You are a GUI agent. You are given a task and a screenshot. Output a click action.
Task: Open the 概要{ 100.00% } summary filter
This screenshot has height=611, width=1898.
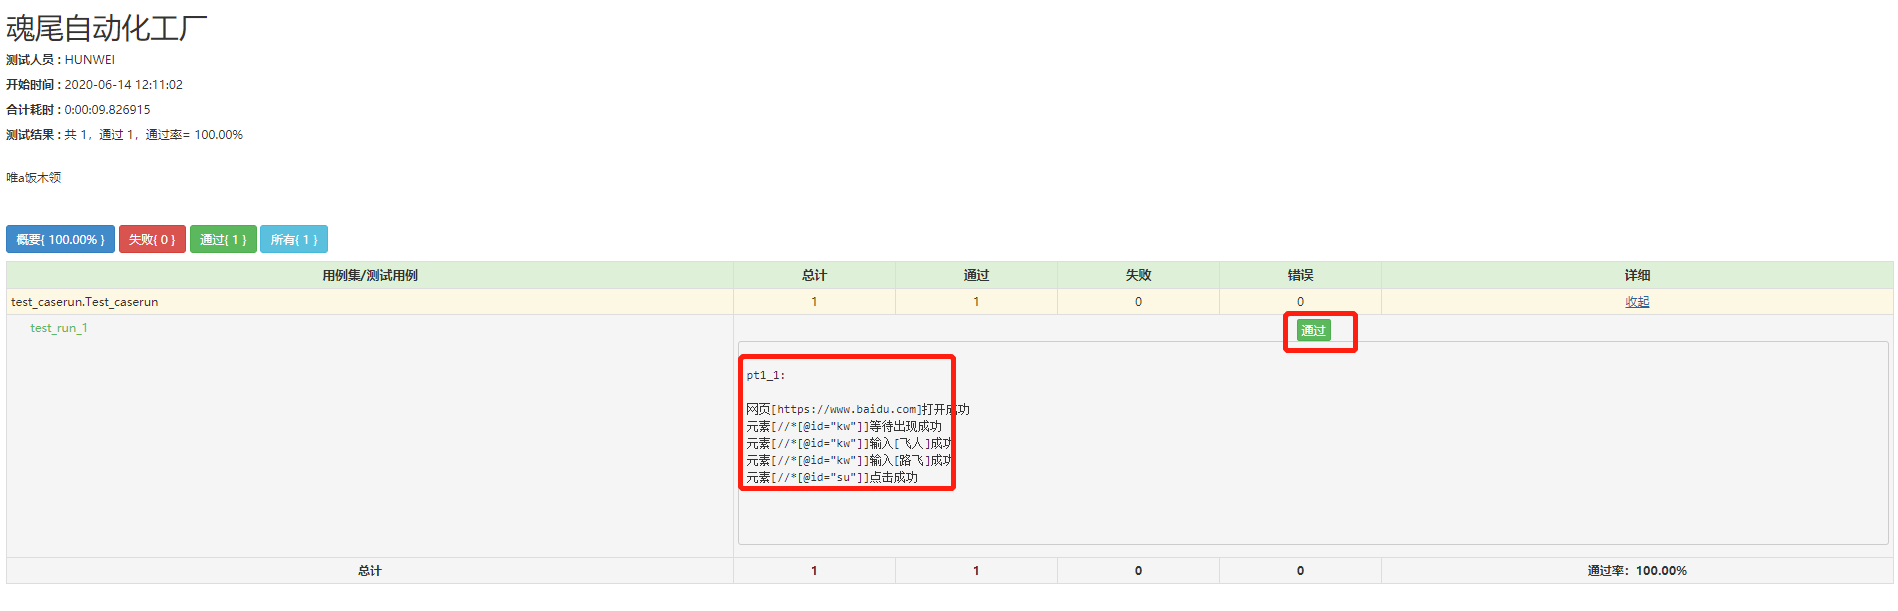tap(60, 239)
